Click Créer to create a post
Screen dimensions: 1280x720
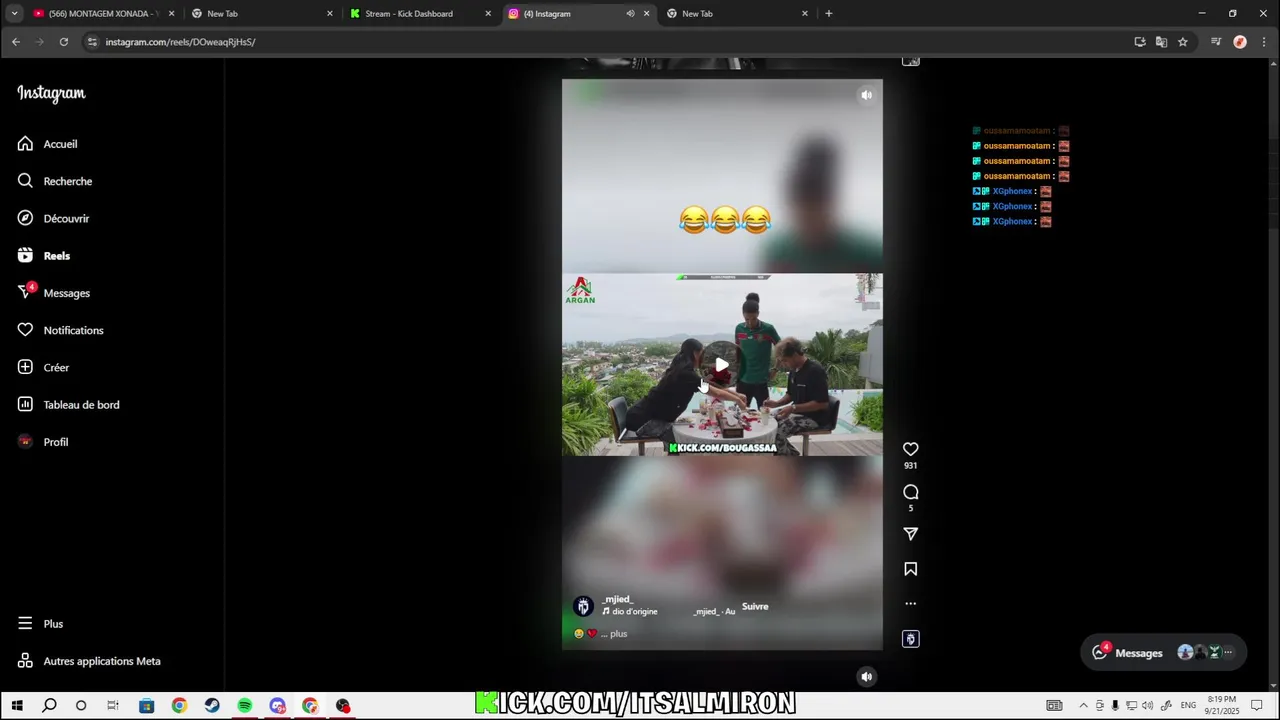[56, 367]
